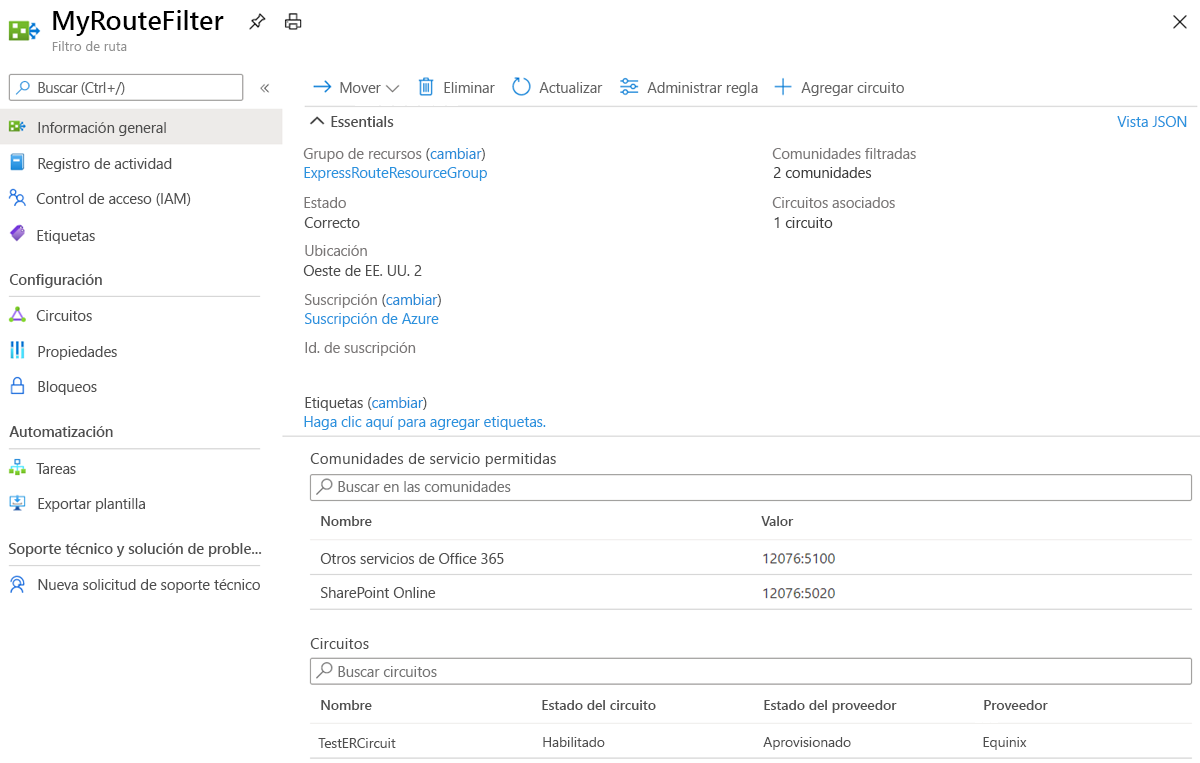Focus Buscar en las comunidades field
The image size is (1200, 763).
751,487
